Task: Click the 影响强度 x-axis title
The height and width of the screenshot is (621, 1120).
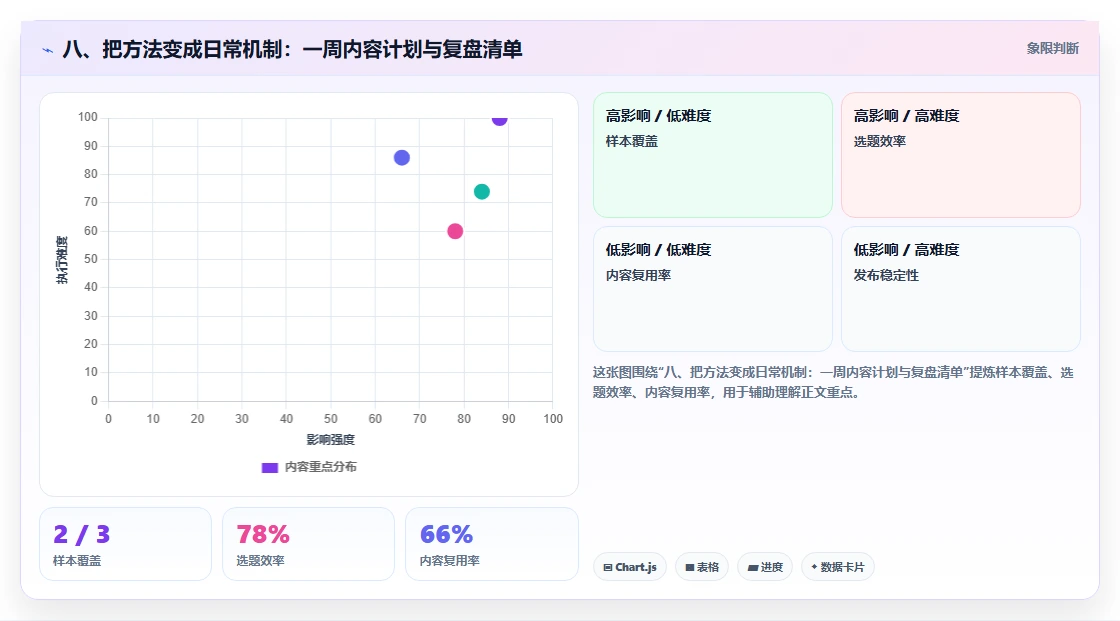Action: (x=331, y=439)
